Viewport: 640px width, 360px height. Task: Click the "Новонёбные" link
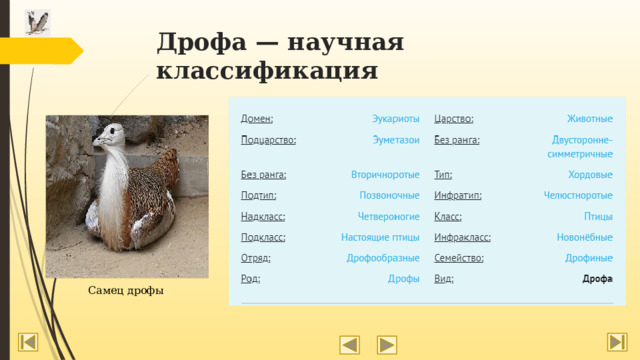pos(585,238)
